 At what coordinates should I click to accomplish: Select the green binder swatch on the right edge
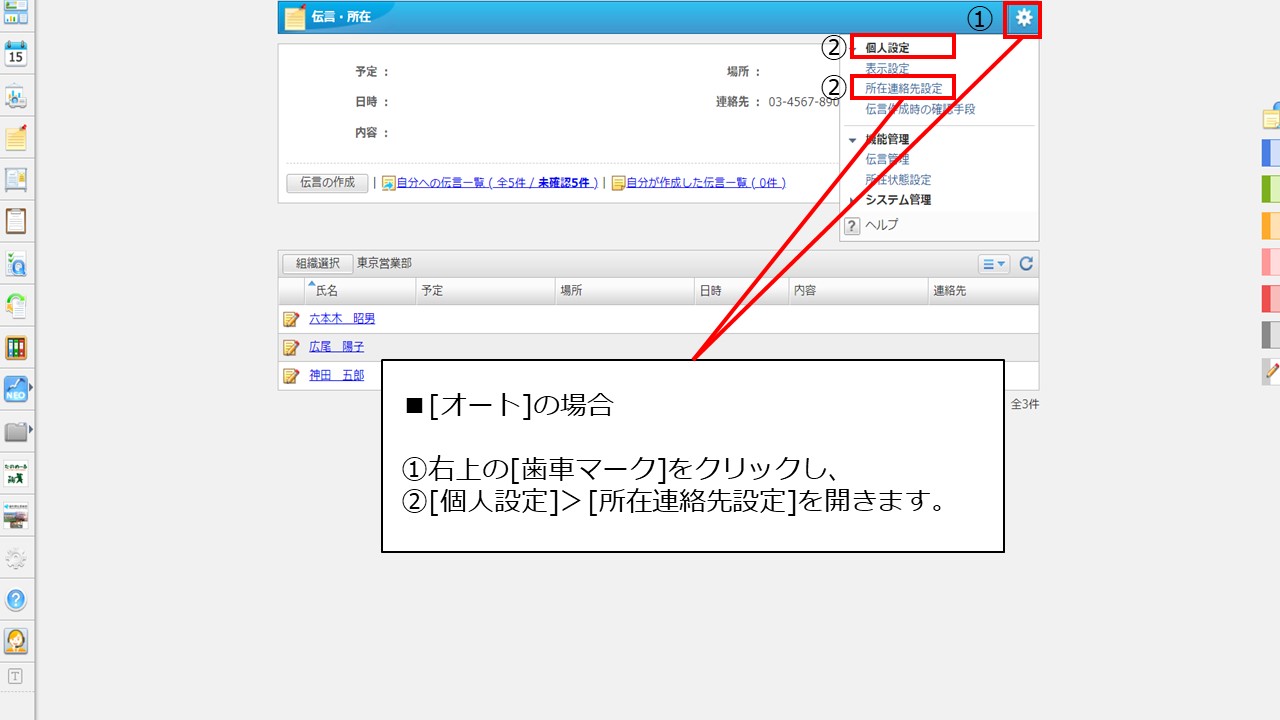coord(1270,187)
